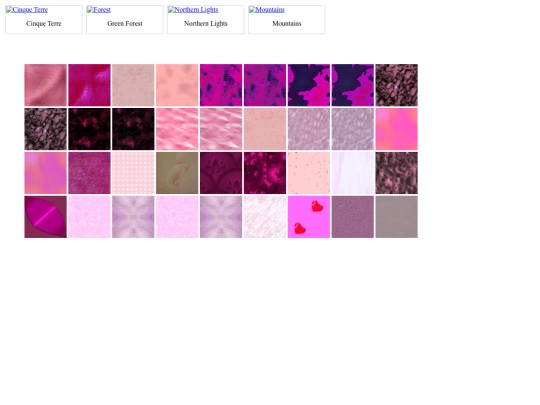Select the pink silk fabric folds tile

pos(45,85)
